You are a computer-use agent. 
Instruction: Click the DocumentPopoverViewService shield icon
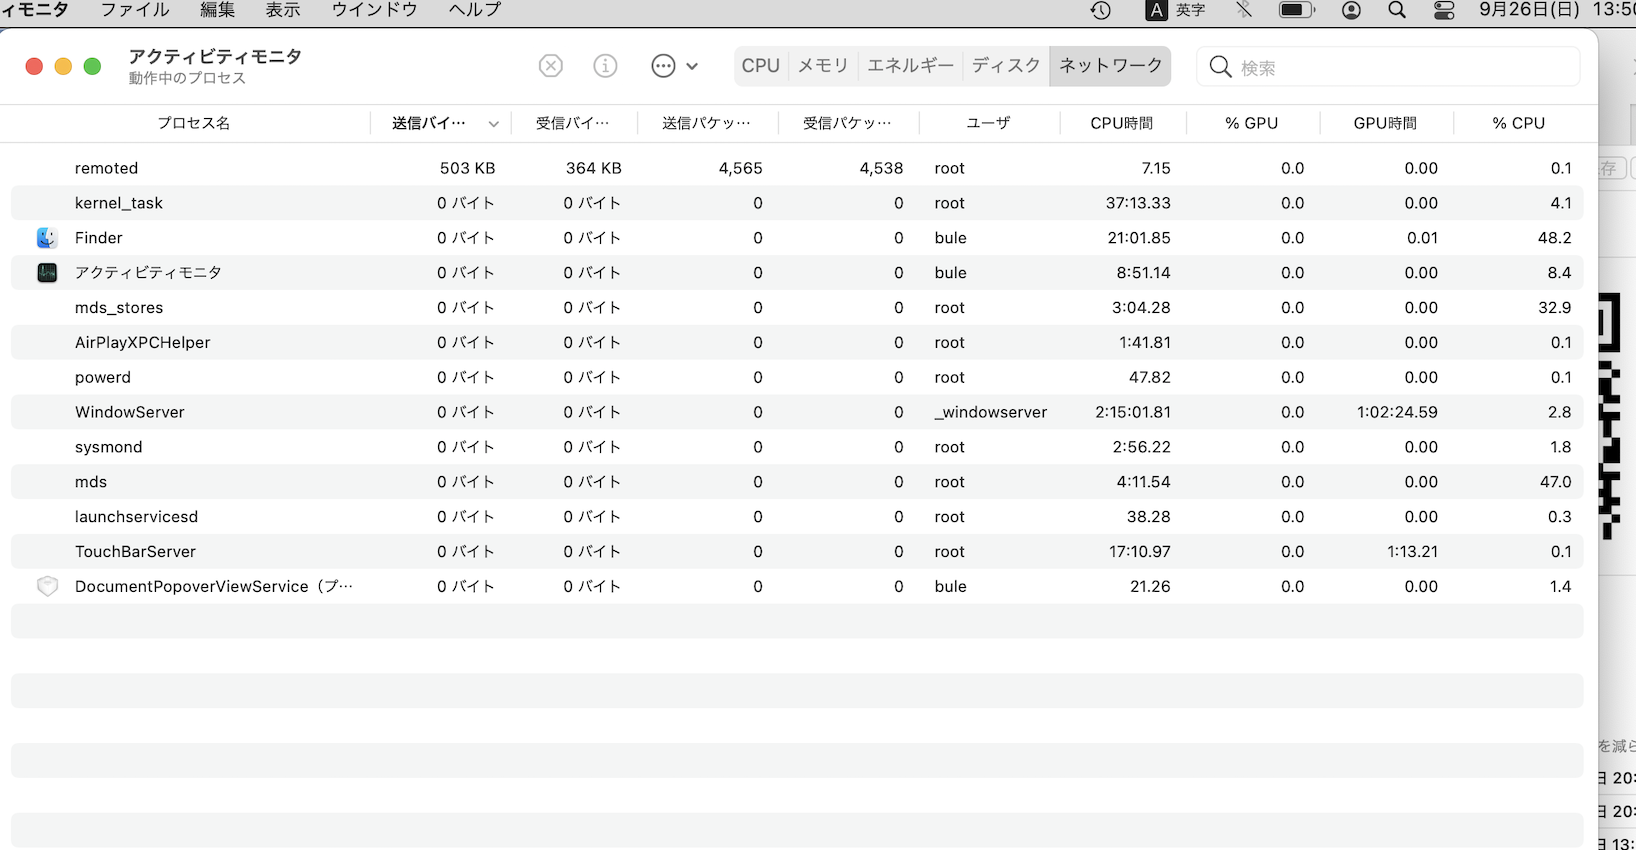pos(47,587)
